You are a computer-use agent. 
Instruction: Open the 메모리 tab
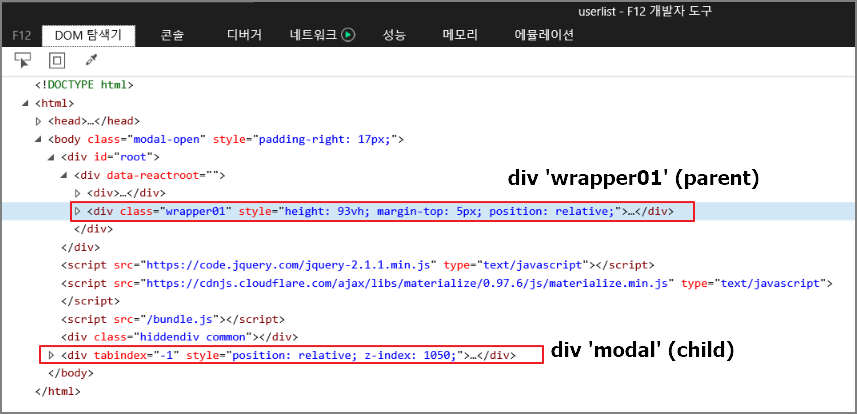(x=460, y=36)
